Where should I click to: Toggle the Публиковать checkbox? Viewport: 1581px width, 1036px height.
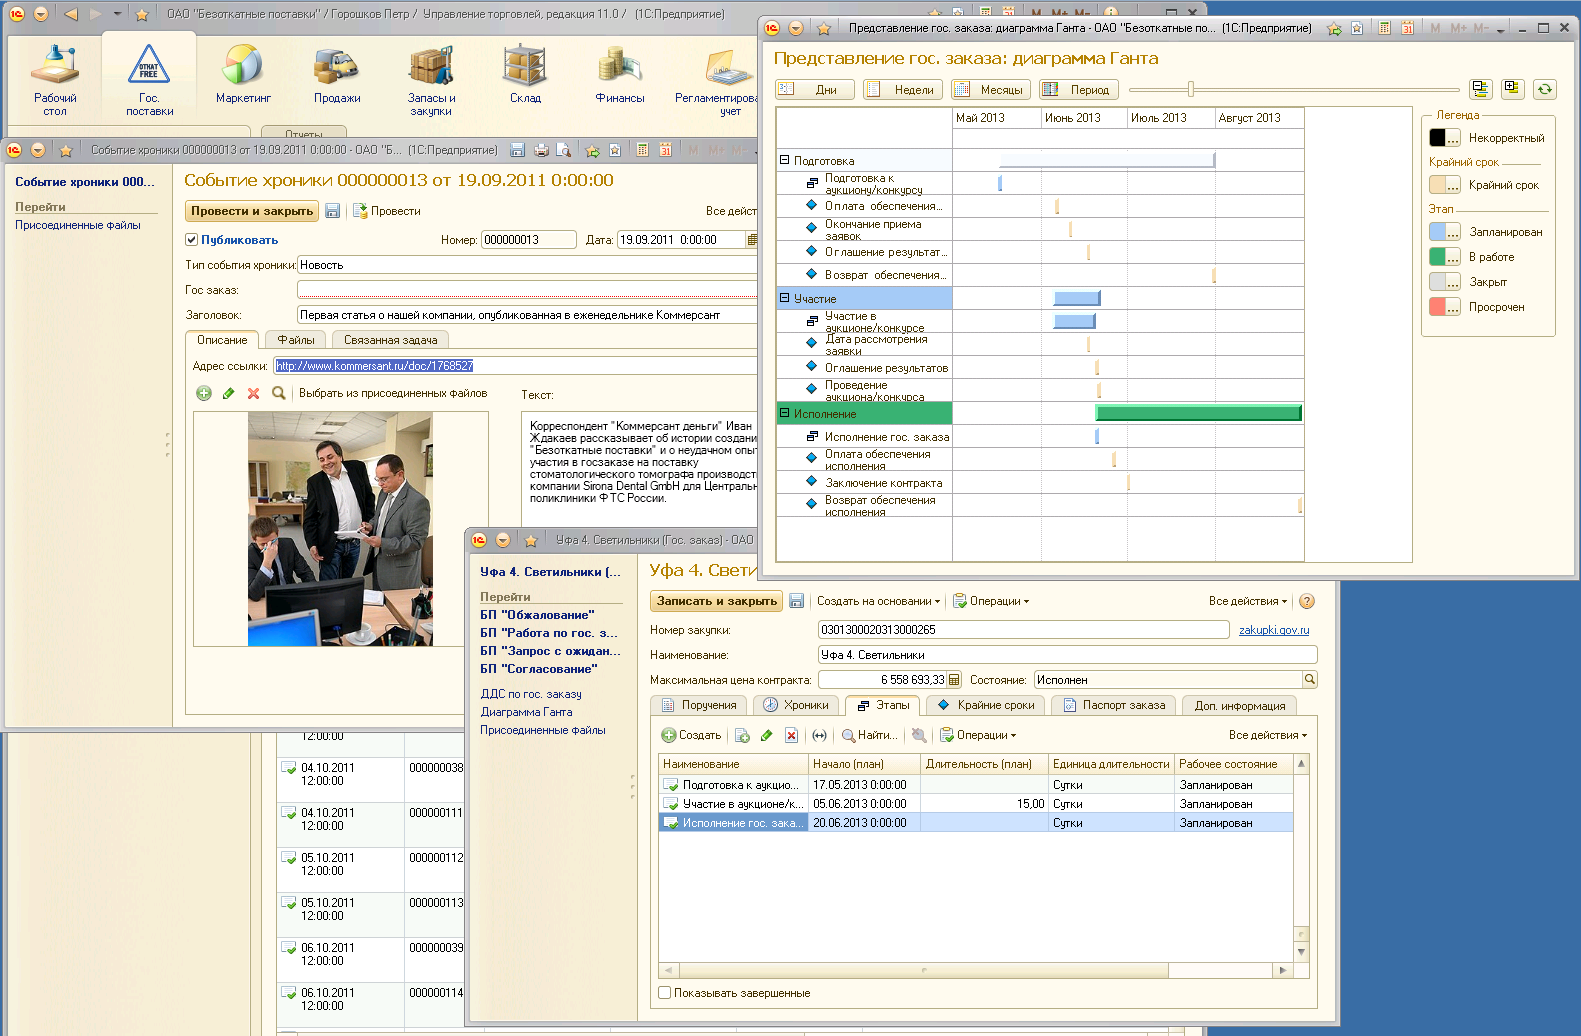tap(192, 240)
